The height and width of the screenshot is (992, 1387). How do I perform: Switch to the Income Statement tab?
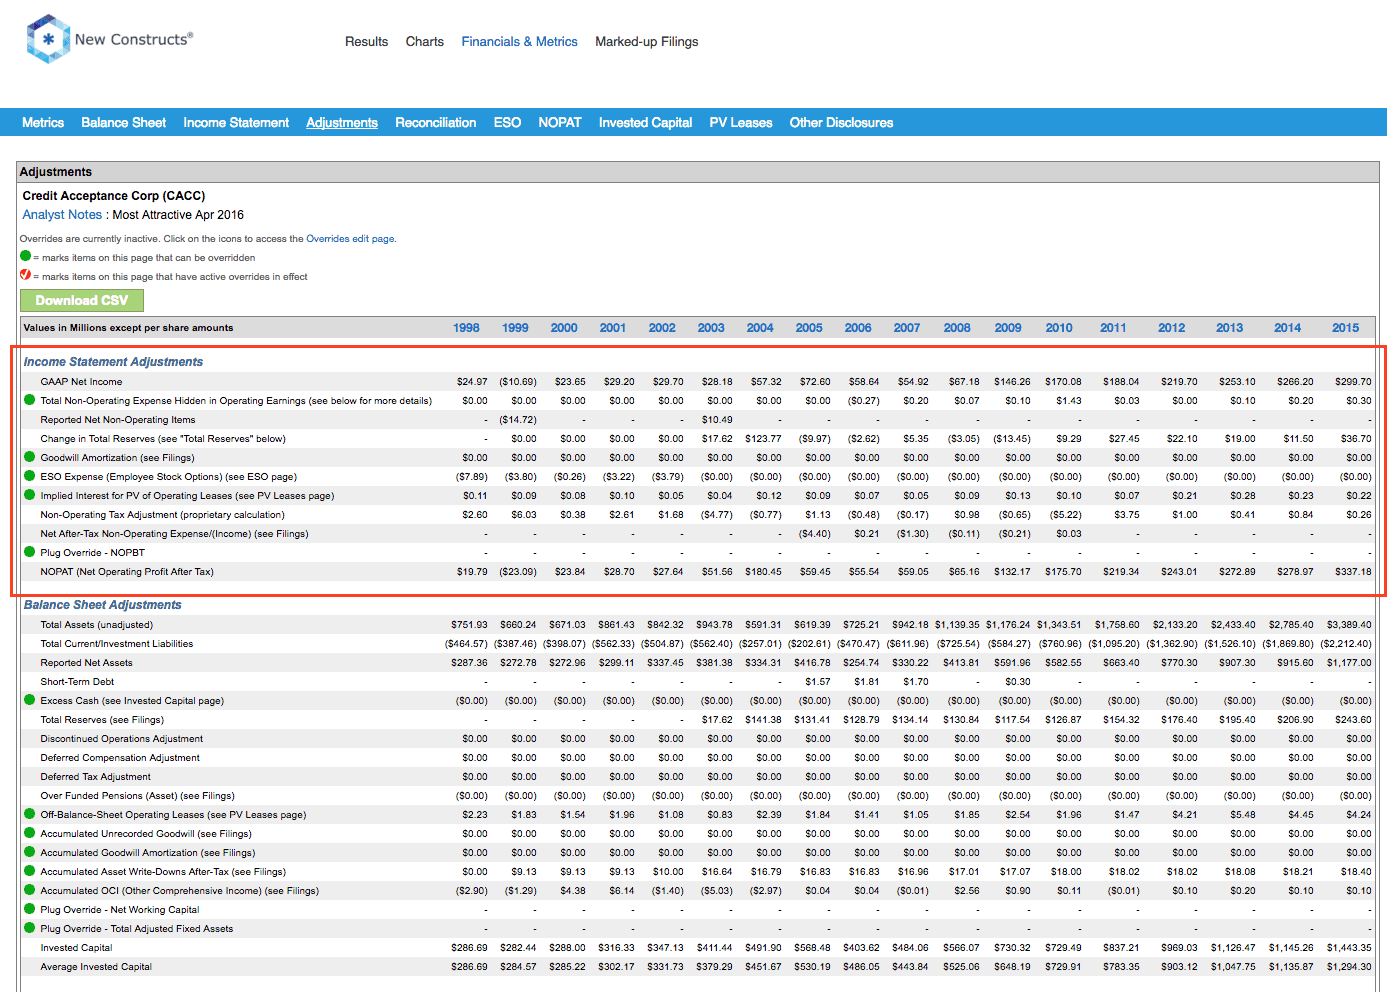tap(236, 123)
